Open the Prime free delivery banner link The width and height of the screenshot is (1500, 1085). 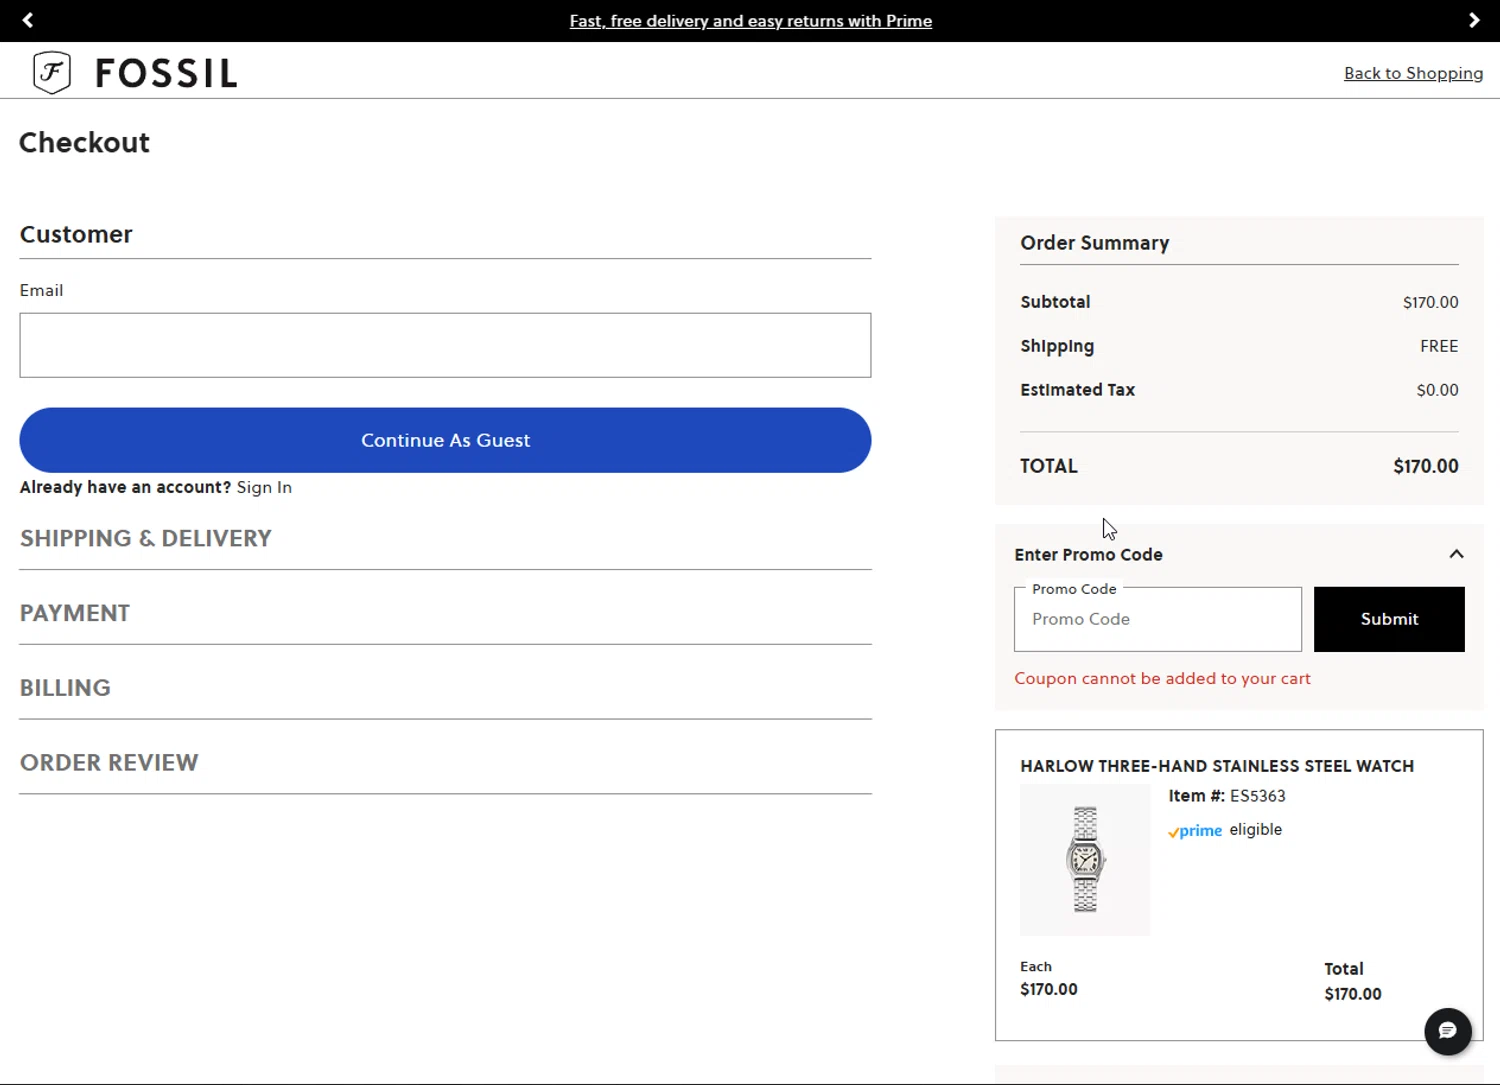pyautogui.click(x=750, y=21)
